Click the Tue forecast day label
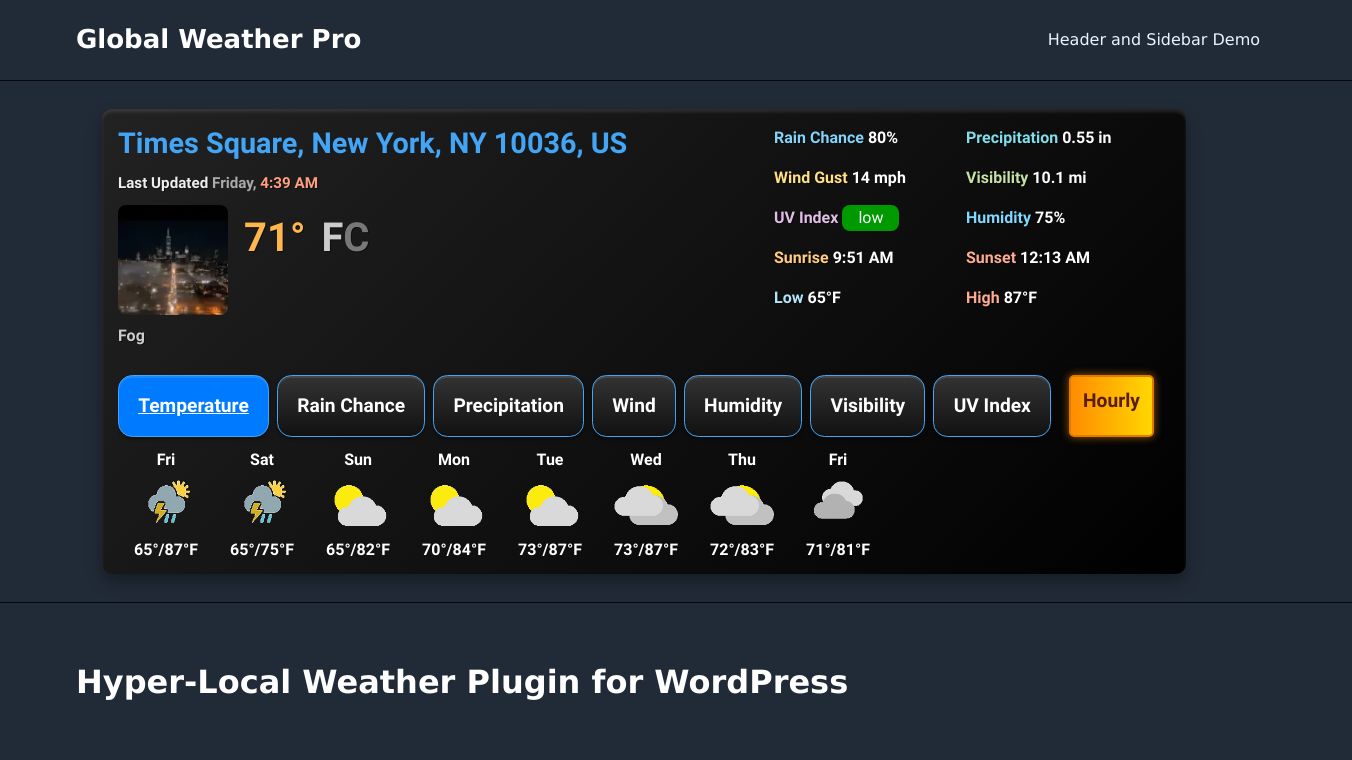The height and width of the screenshot is (760, 1352). tap(550, 460)
